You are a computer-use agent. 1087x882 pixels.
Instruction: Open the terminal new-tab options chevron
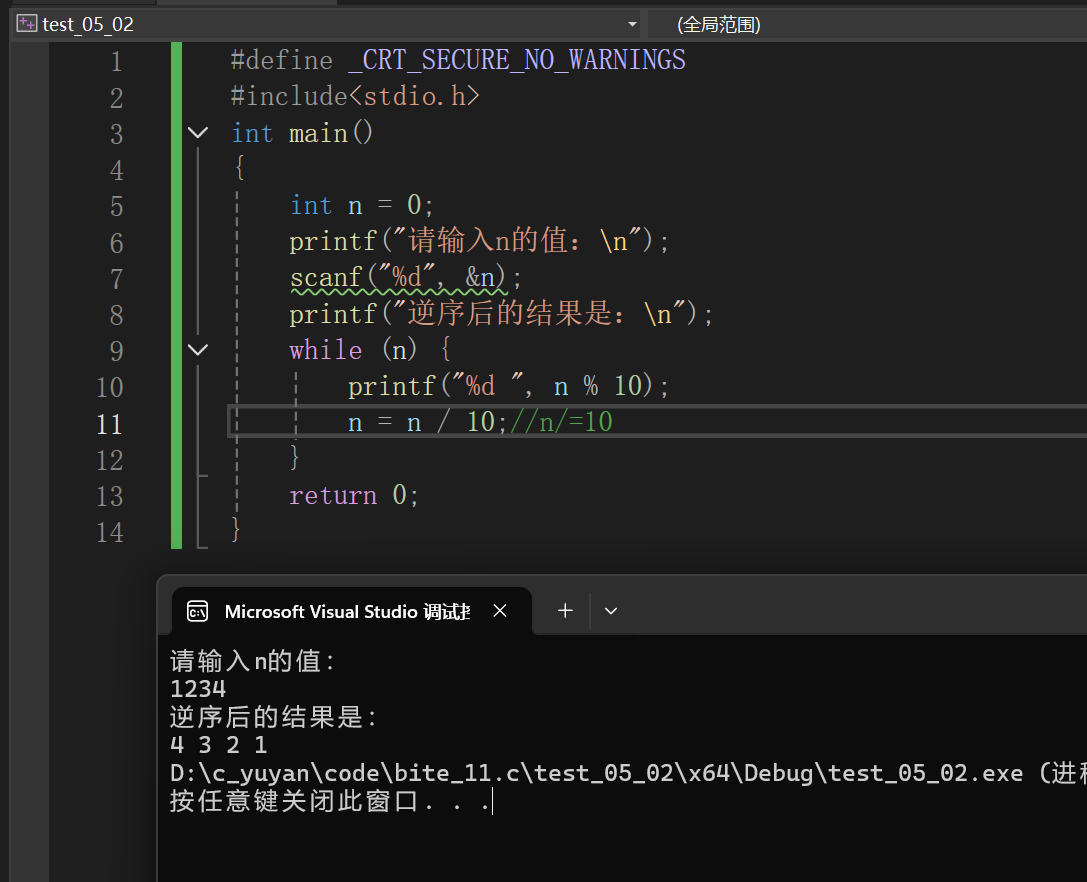[611, 611]
